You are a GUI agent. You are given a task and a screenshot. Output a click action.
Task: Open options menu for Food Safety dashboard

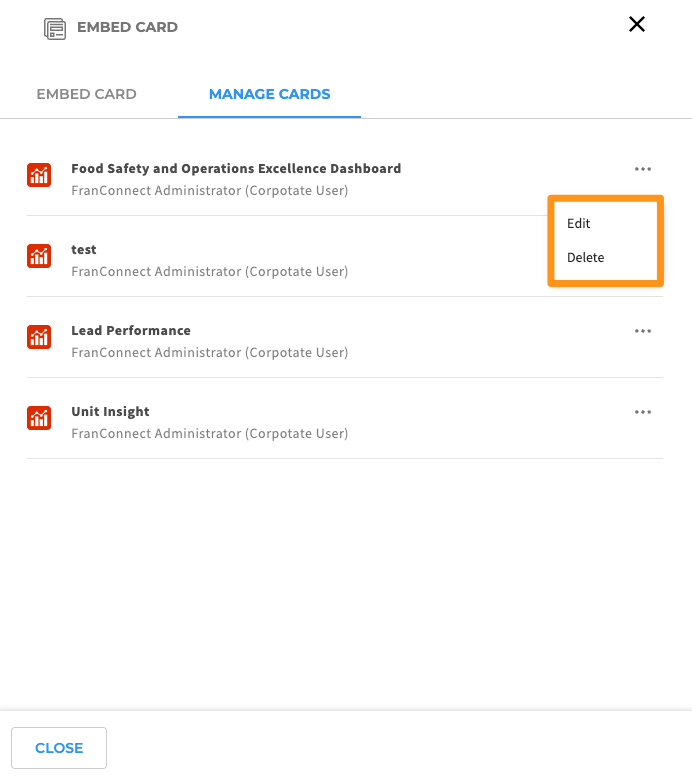(x=643, y=169)
